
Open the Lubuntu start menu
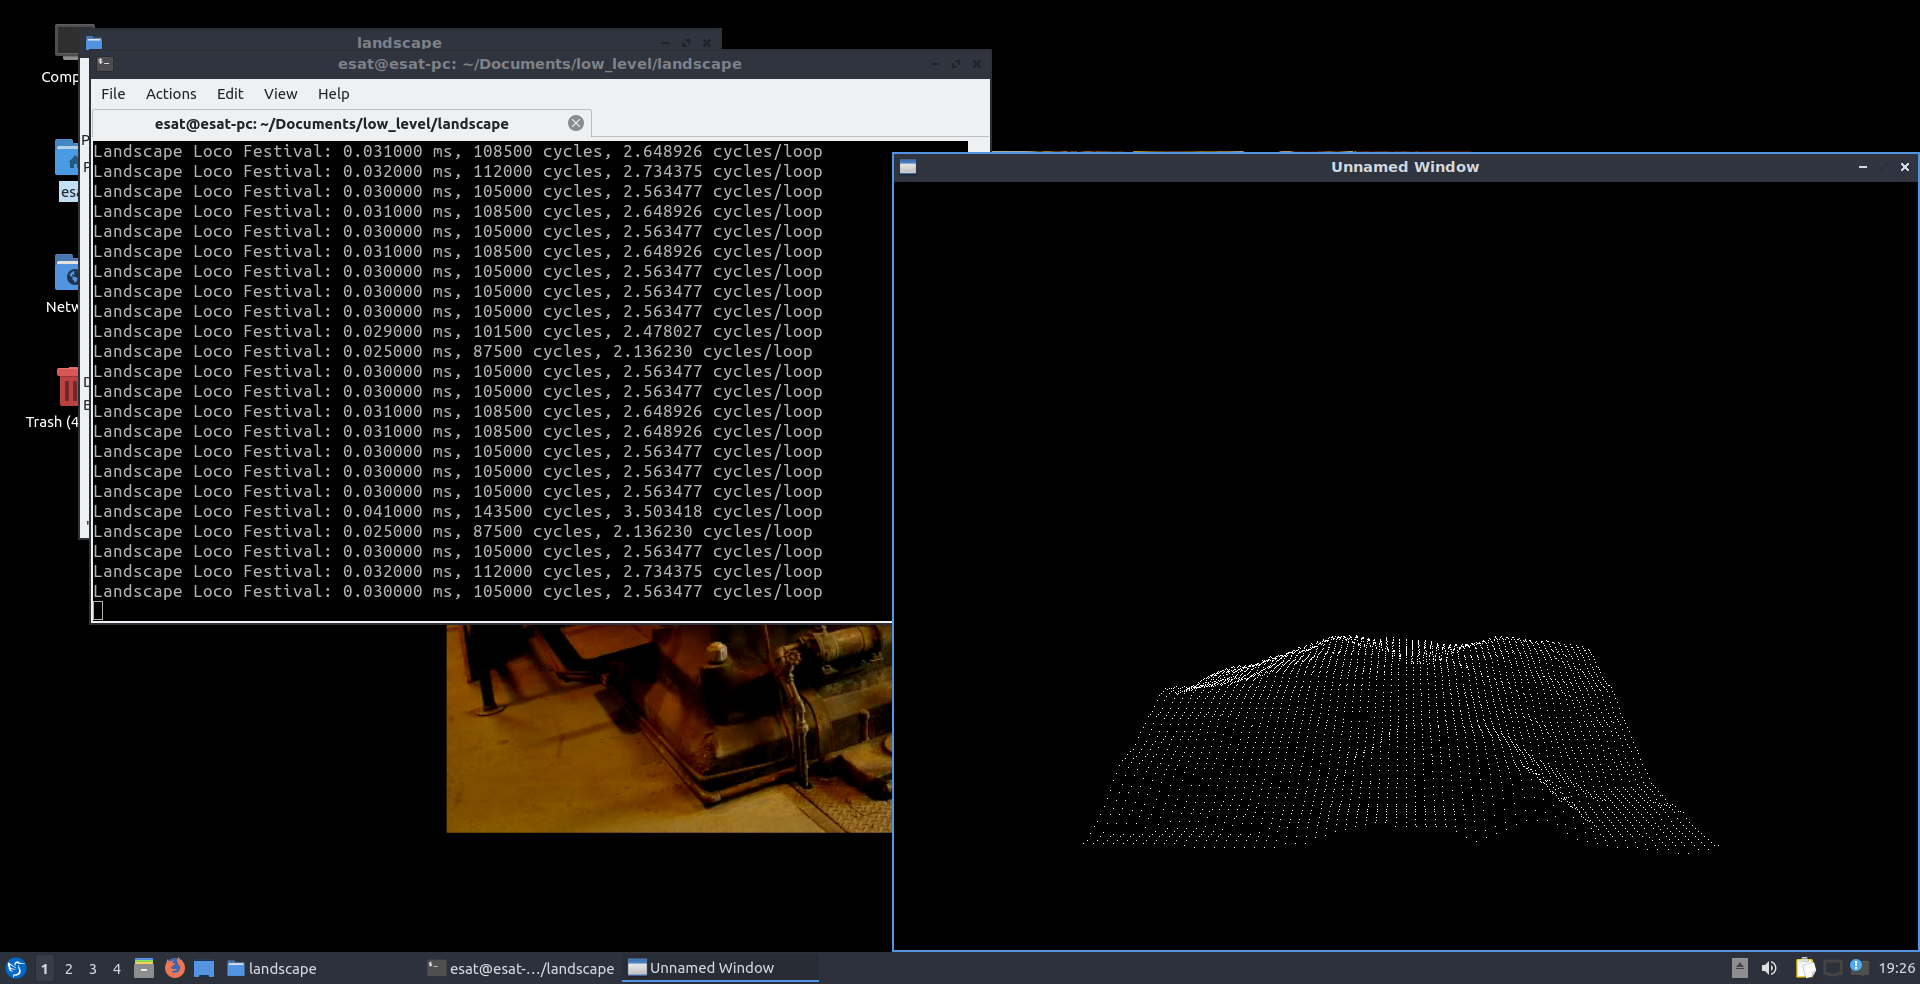tap(15, 968)
